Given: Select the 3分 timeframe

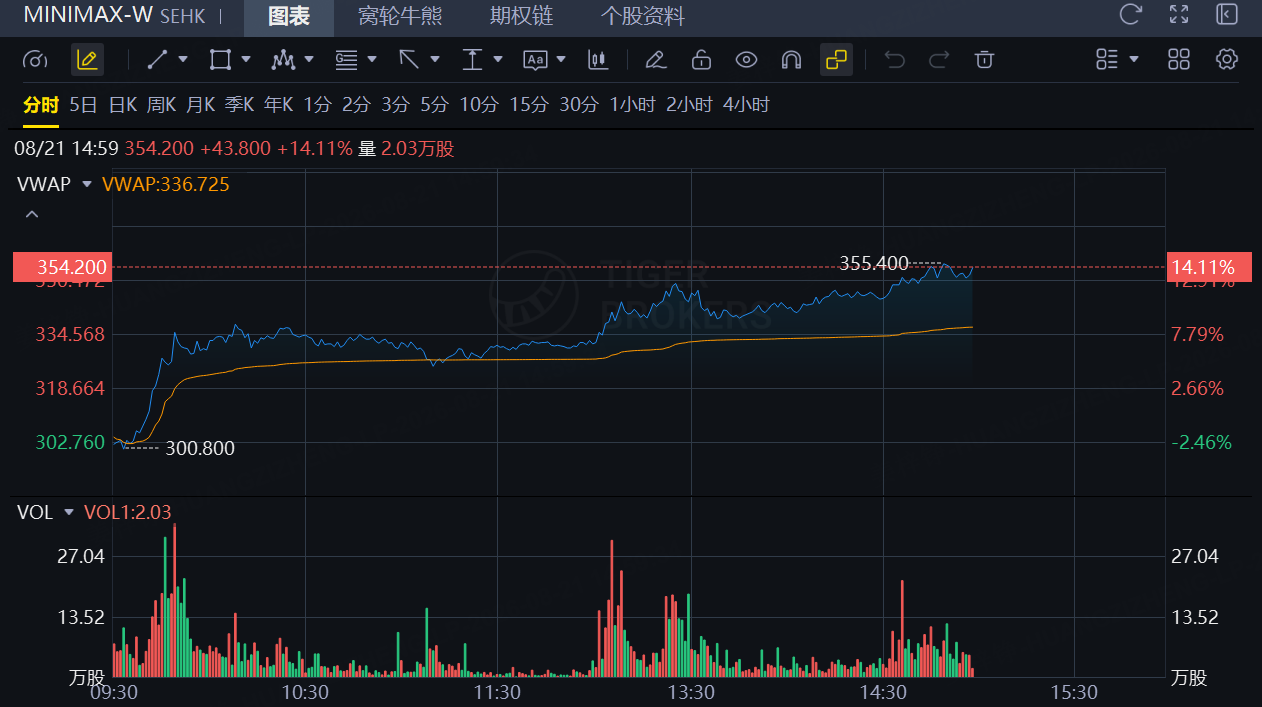Looking at the screenshot, I should (x=395, y=105).
